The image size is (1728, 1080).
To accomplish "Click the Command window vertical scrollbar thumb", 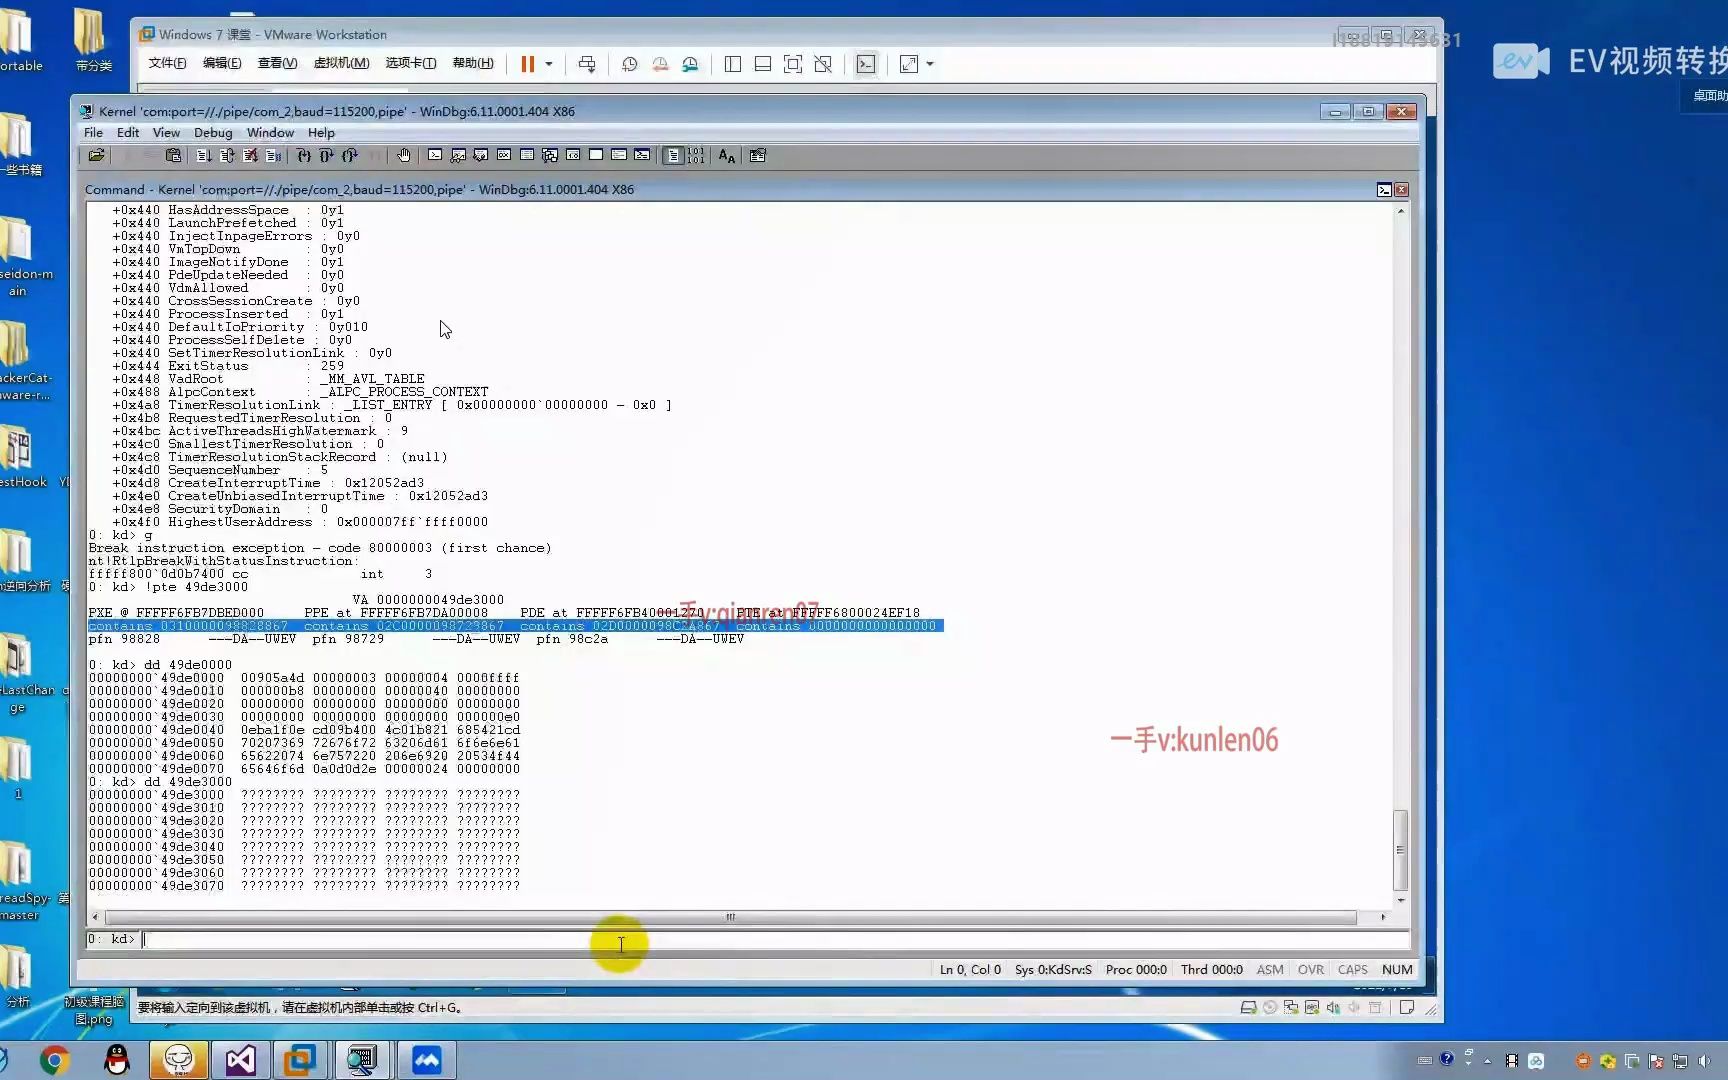I will (x=1400, y=850).
